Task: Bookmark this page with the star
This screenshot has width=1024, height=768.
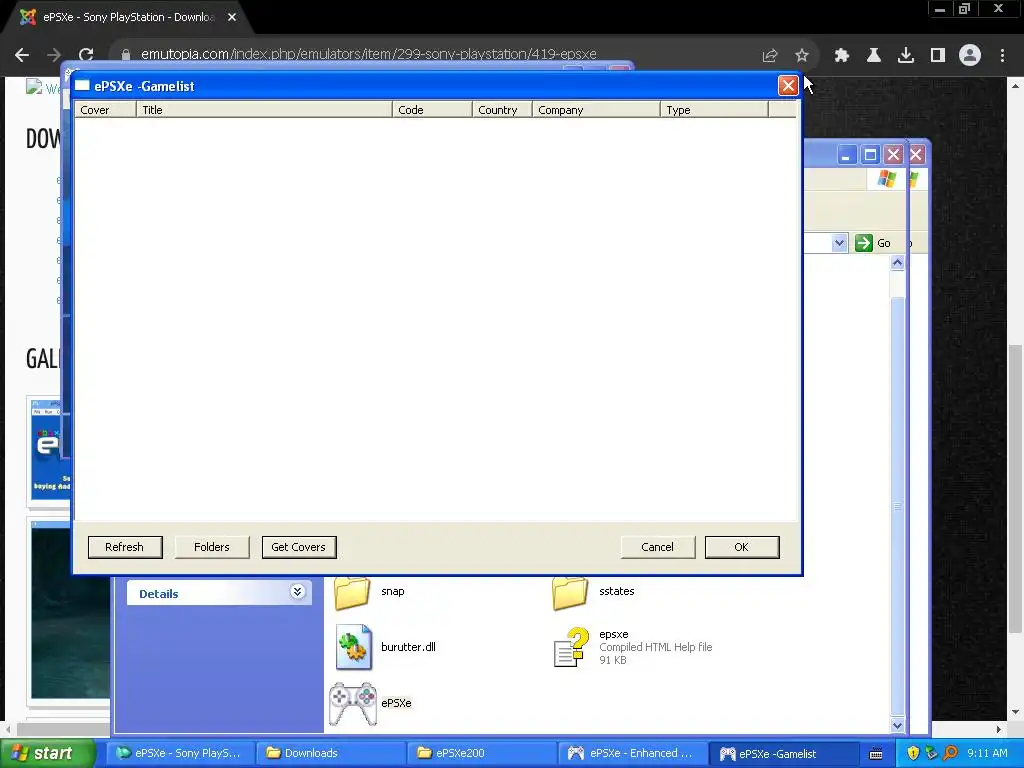Action: (802, 56)
